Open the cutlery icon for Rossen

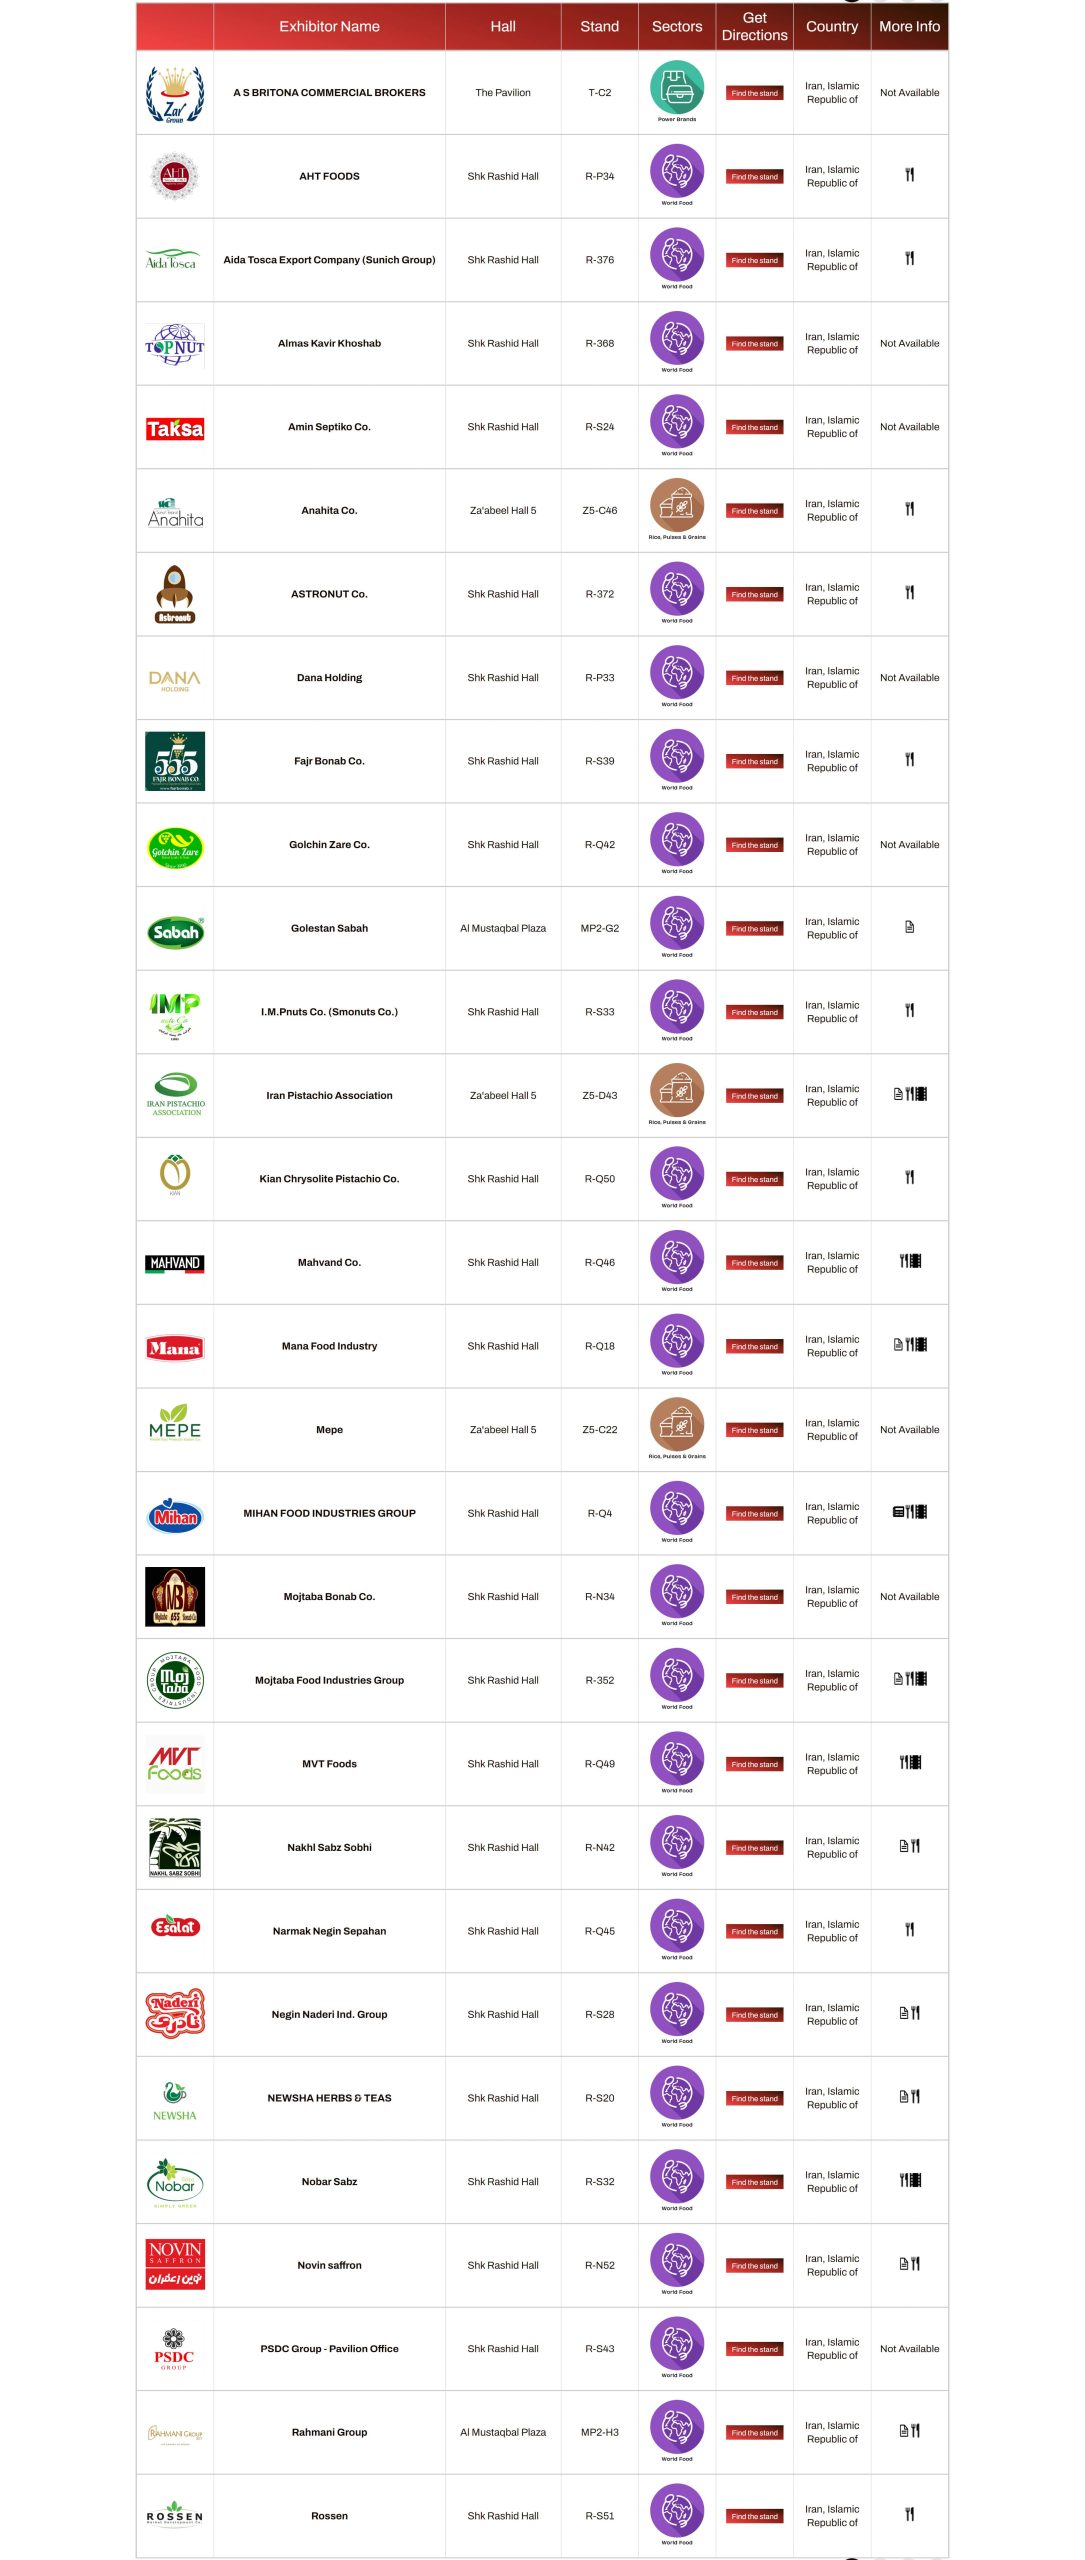[909, 2514]
